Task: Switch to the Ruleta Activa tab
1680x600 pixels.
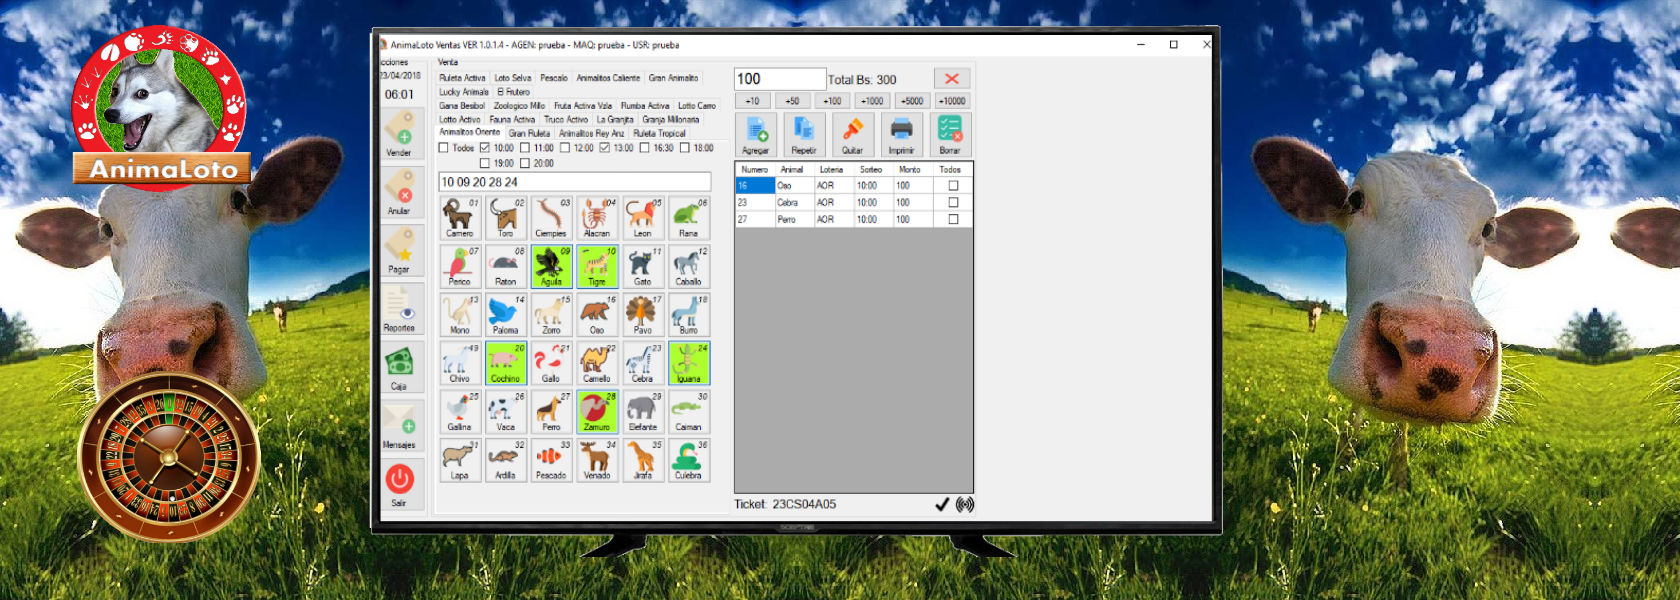Action: coord(462,78)
